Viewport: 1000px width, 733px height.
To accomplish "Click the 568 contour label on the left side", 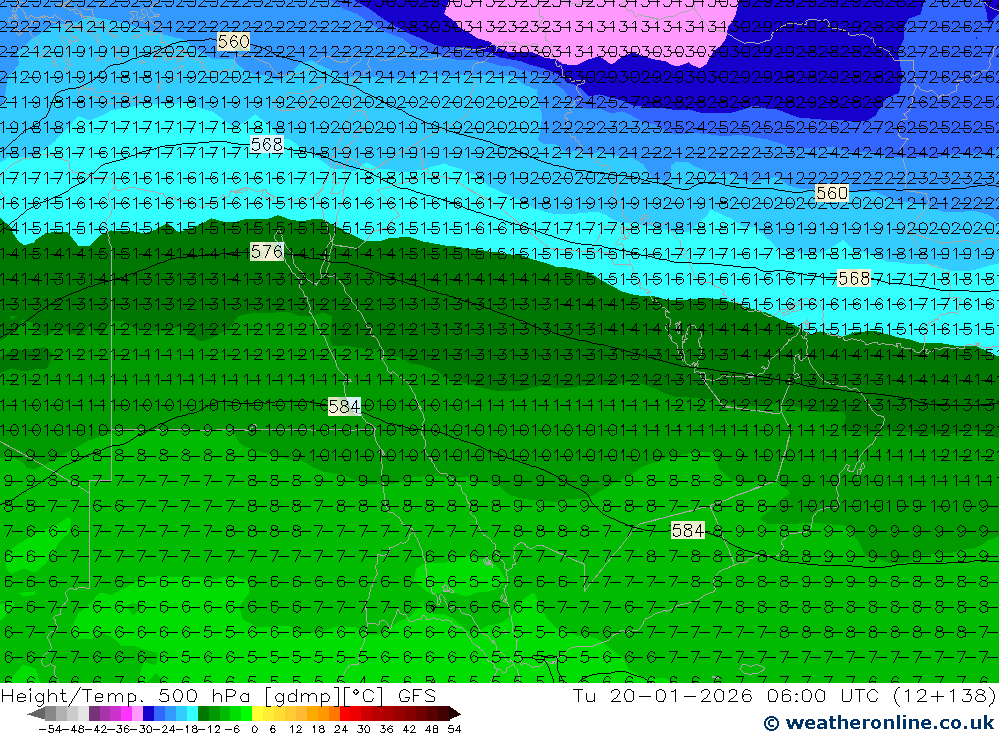I will (267, 145).
